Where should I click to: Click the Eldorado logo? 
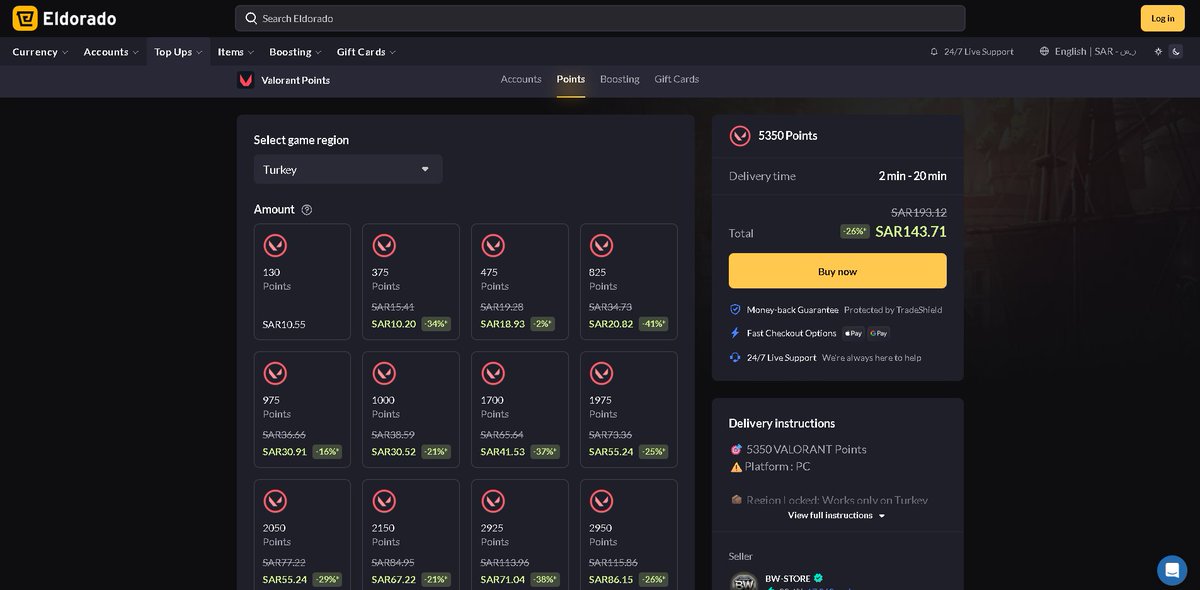[64, 18]
